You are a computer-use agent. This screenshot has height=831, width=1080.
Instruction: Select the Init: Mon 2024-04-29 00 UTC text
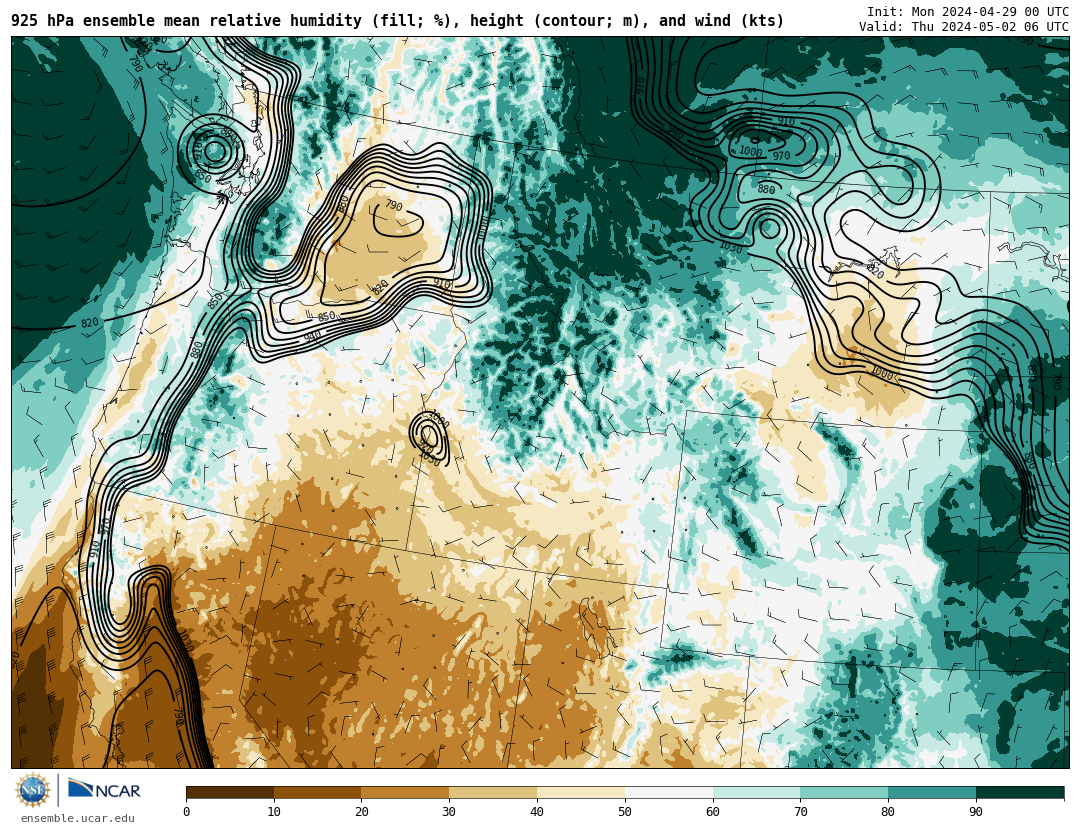click(x=968, y=12)
